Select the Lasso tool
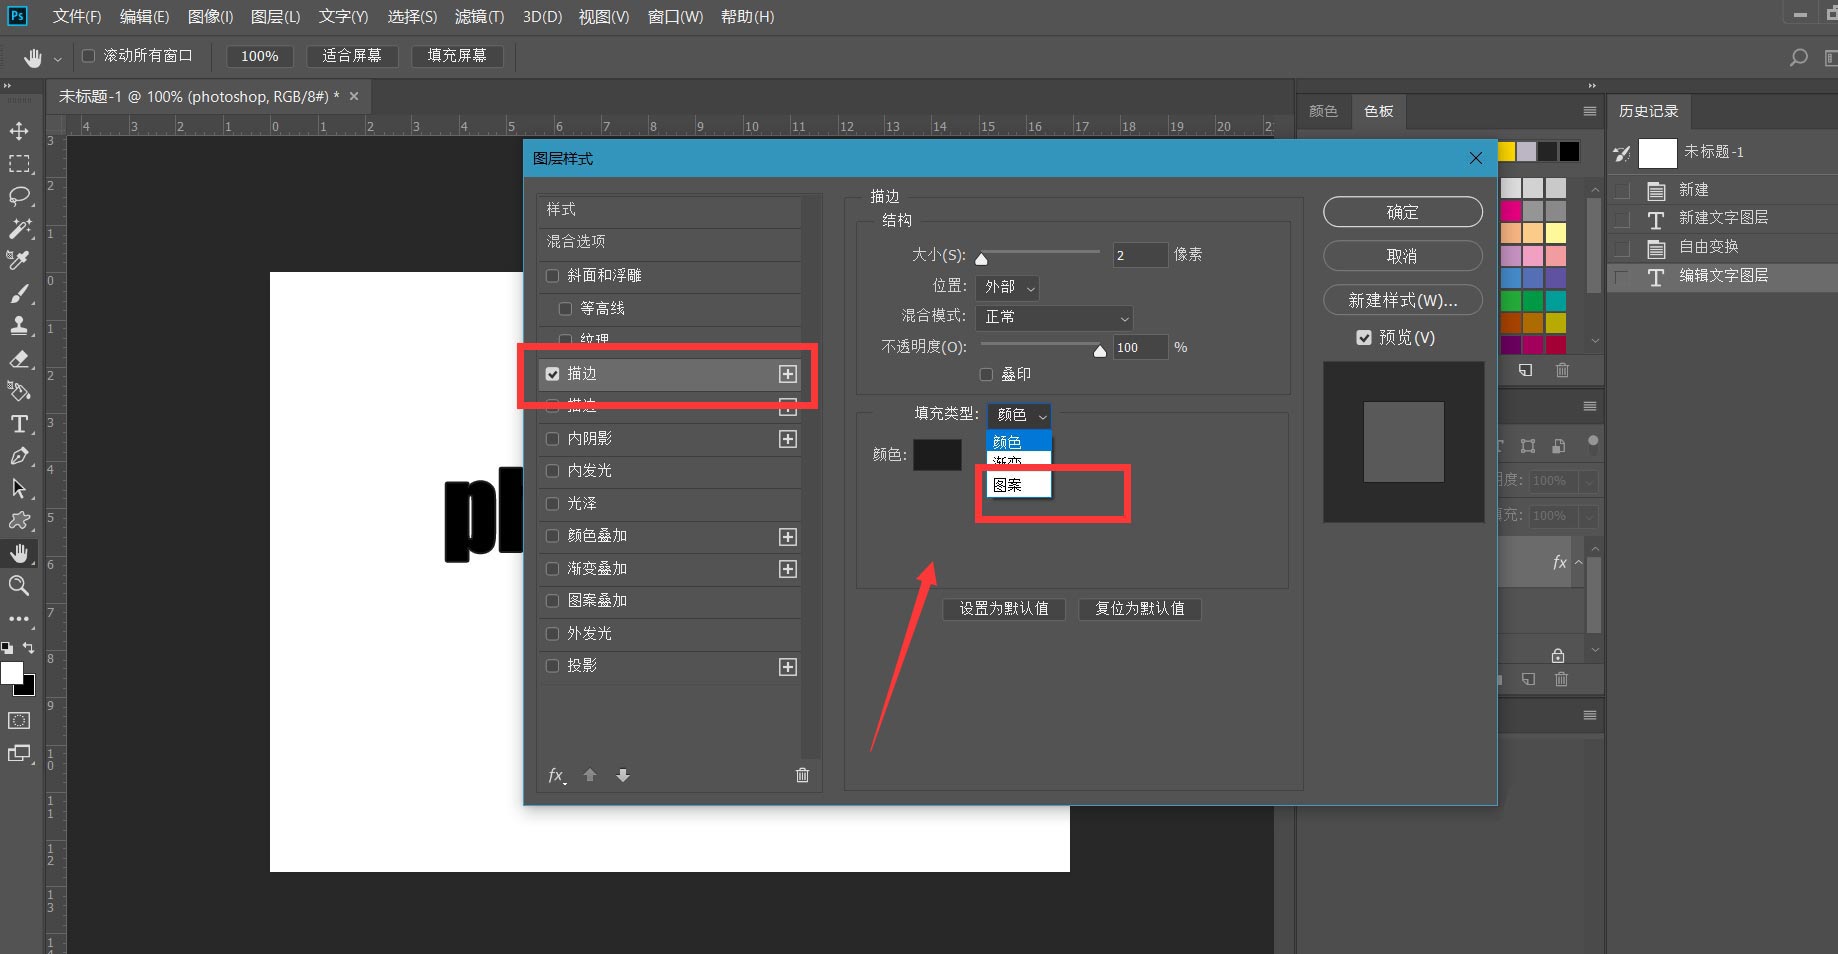The width and height of the screenshot is (1838, 954). coord(19,196)
